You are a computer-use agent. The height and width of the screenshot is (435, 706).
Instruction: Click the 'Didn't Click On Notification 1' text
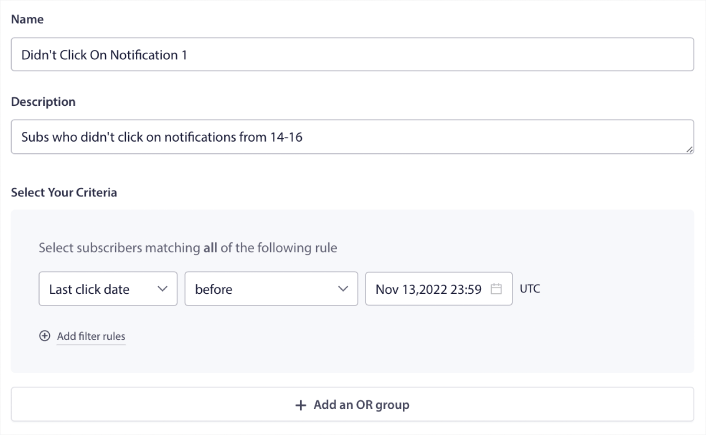[104, 55]
